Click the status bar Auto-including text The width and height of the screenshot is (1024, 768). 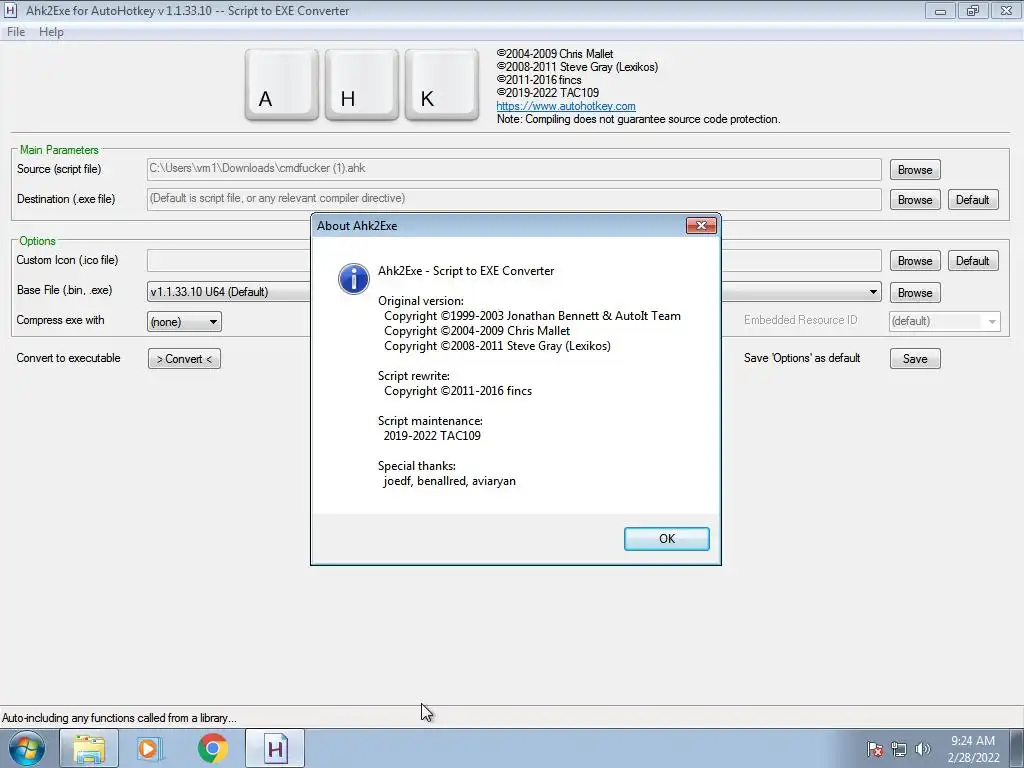tap(120, 718)
